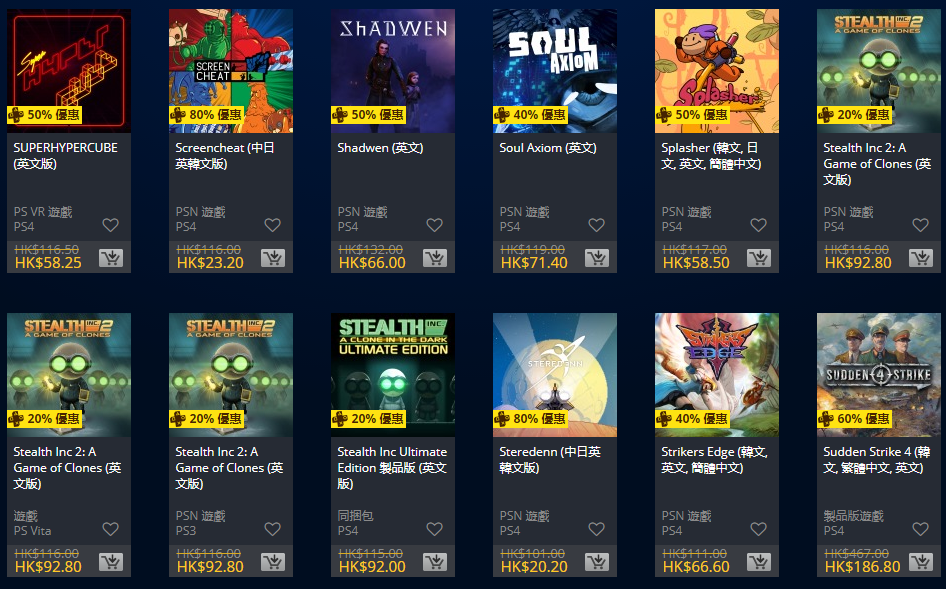The image size is (946, 589).
Task: Add Steredenn to shopping cart
Action: pos(597,562)
